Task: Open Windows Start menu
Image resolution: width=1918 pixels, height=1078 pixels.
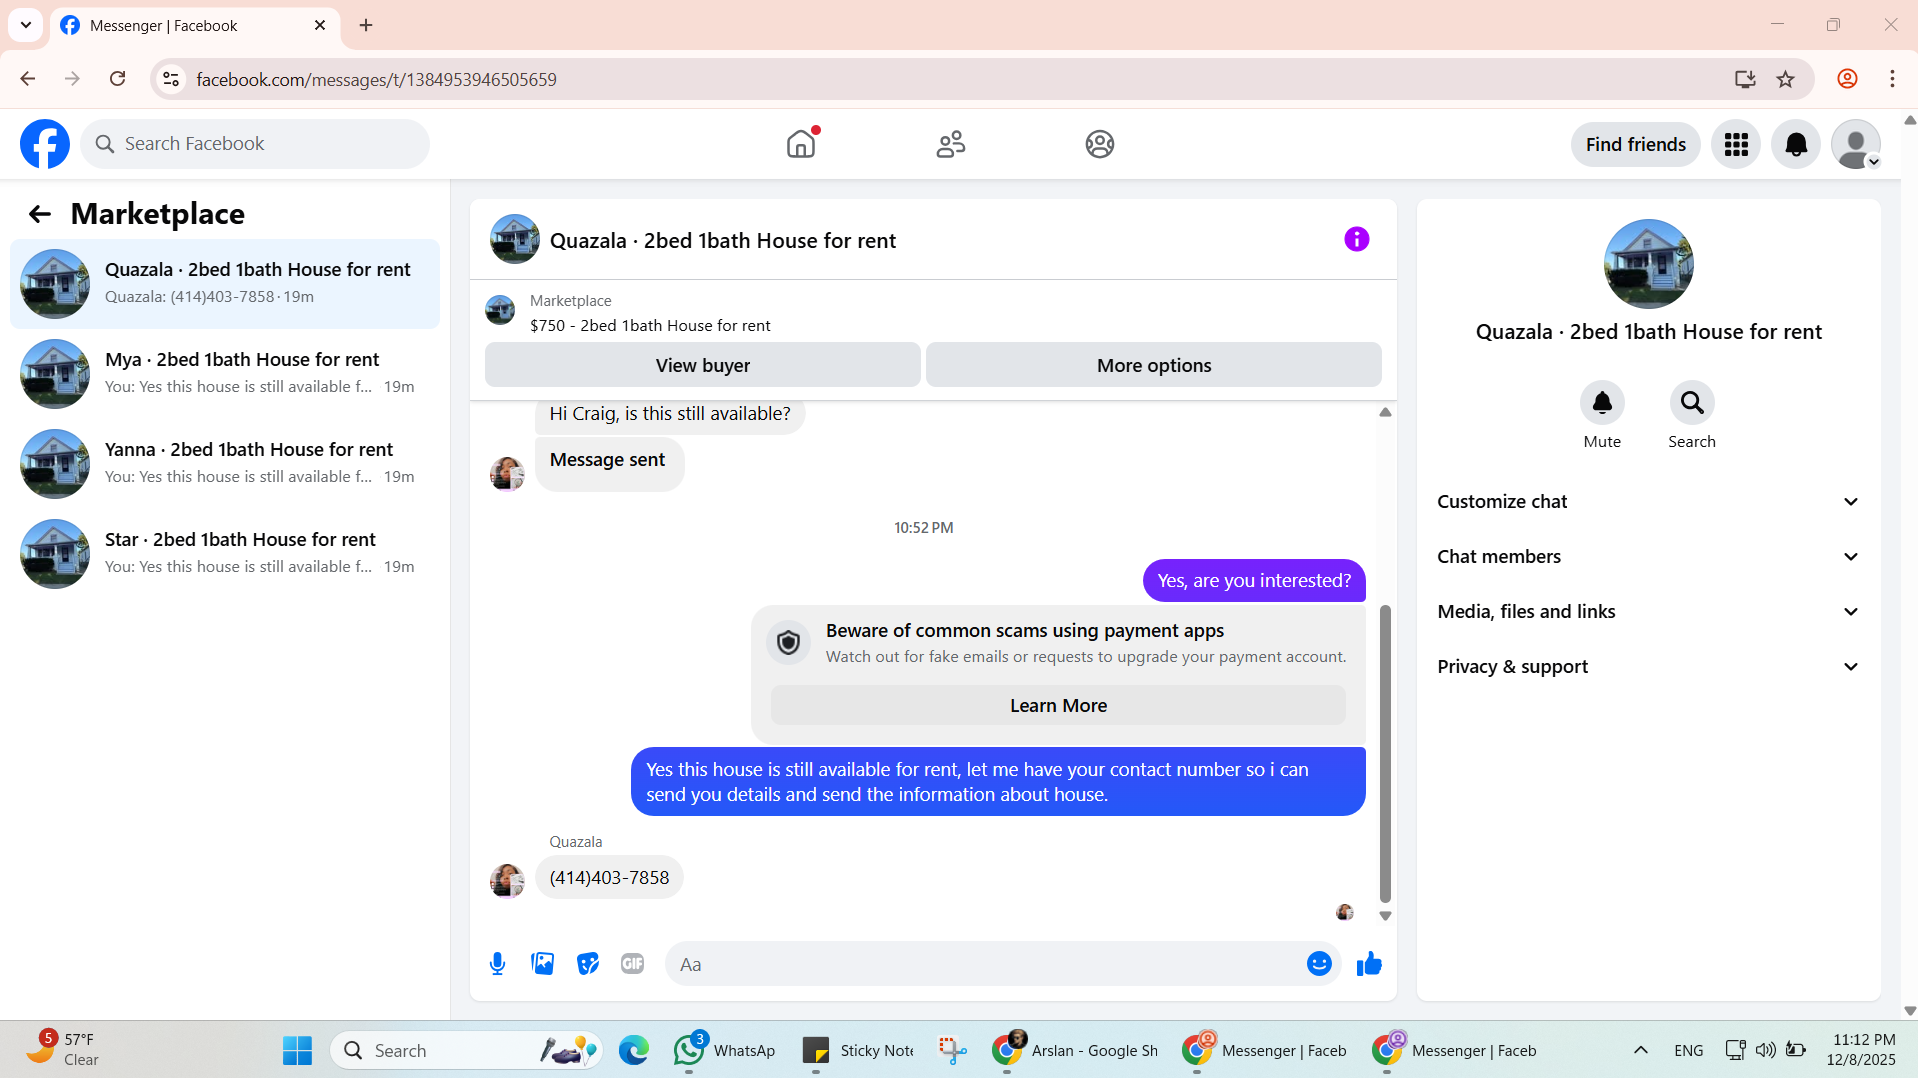Action: pyautogui.click(x=297, y=1050)
